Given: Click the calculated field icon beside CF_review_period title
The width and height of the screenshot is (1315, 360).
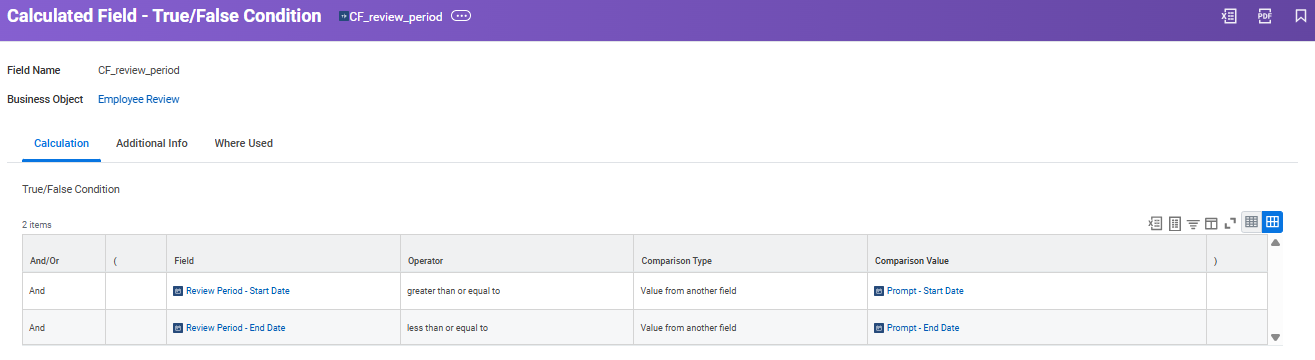Looking at the screenshot, I should pyautogui.click(x=344, y=17).
